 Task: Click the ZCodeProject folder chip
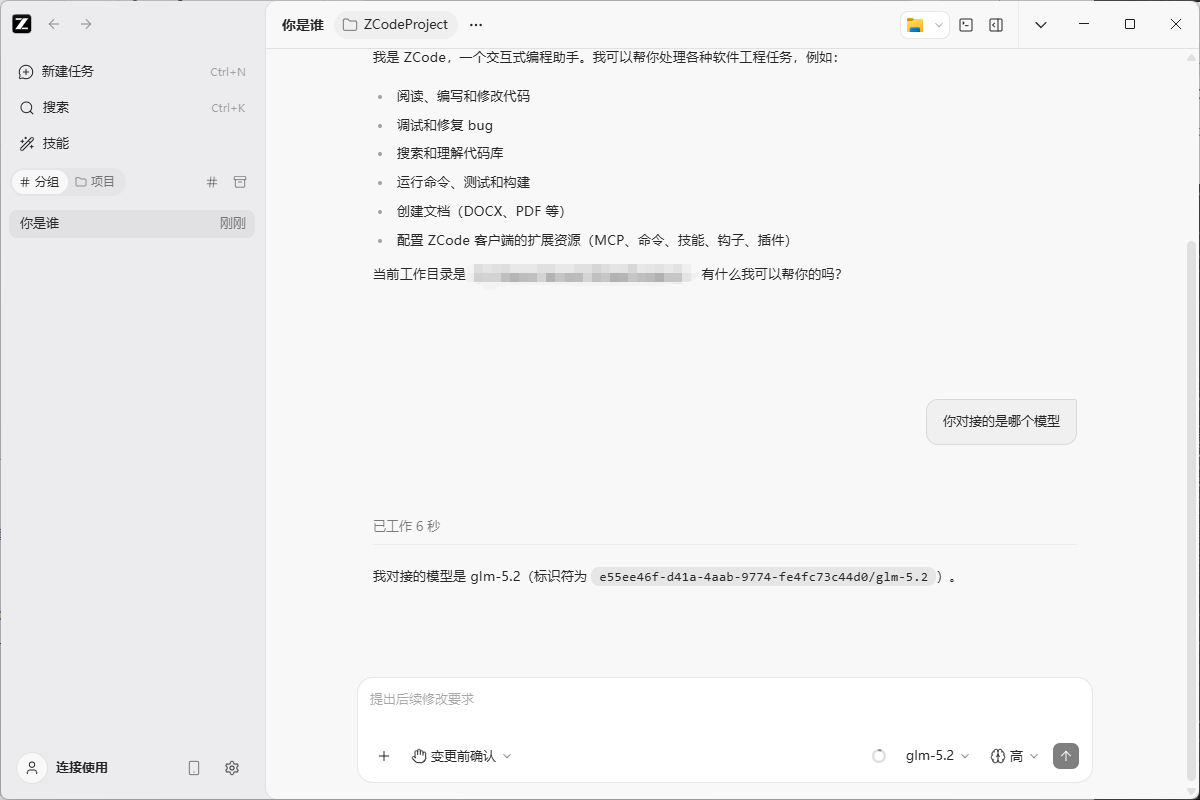pos(395,25)
